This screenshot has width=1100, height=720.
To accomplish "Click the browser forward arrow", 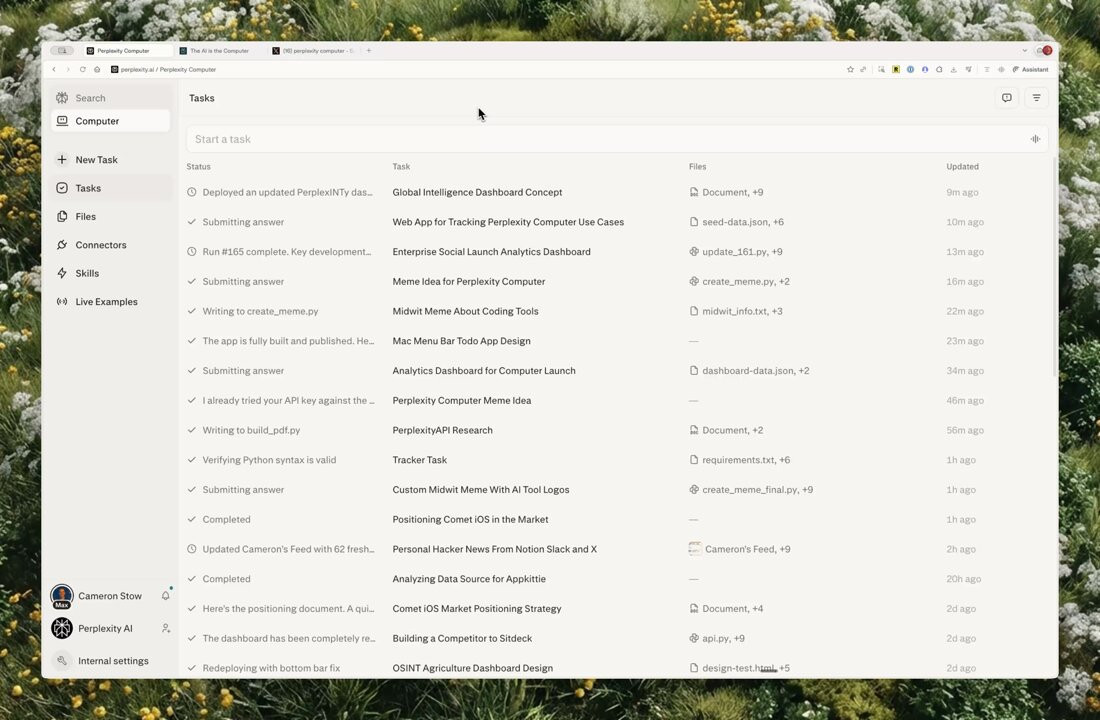I will pos(68,69).
